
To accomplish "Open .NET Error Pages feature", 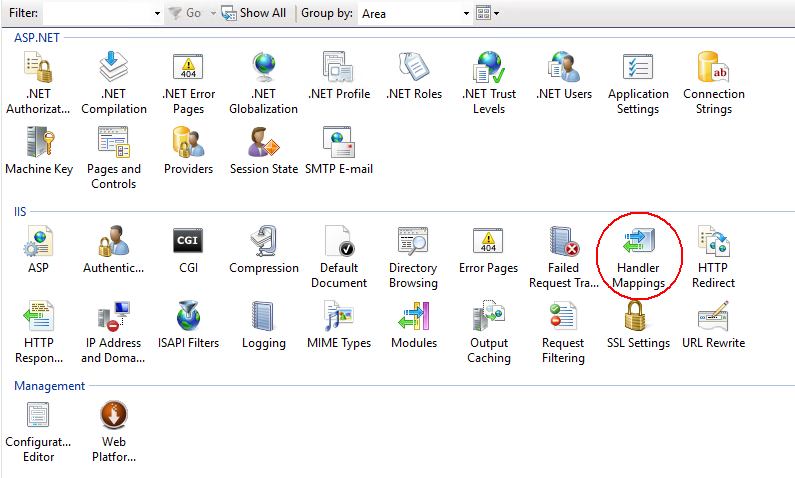I will point(189,83).
